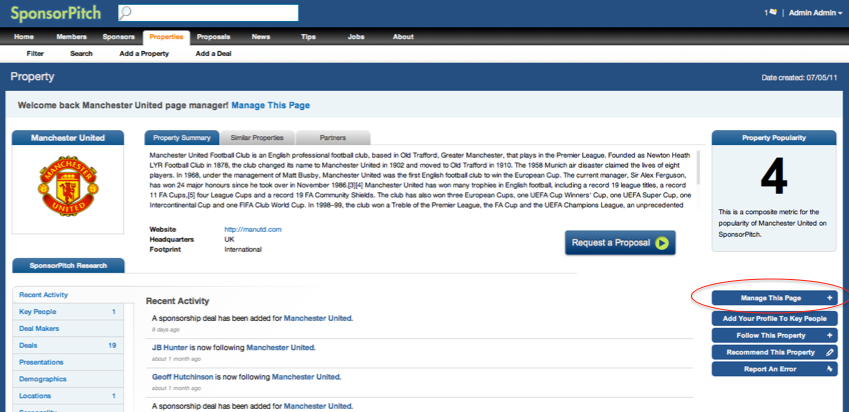
Task: Click the property summary text scrollbar
Action: (x=698, y=168)
